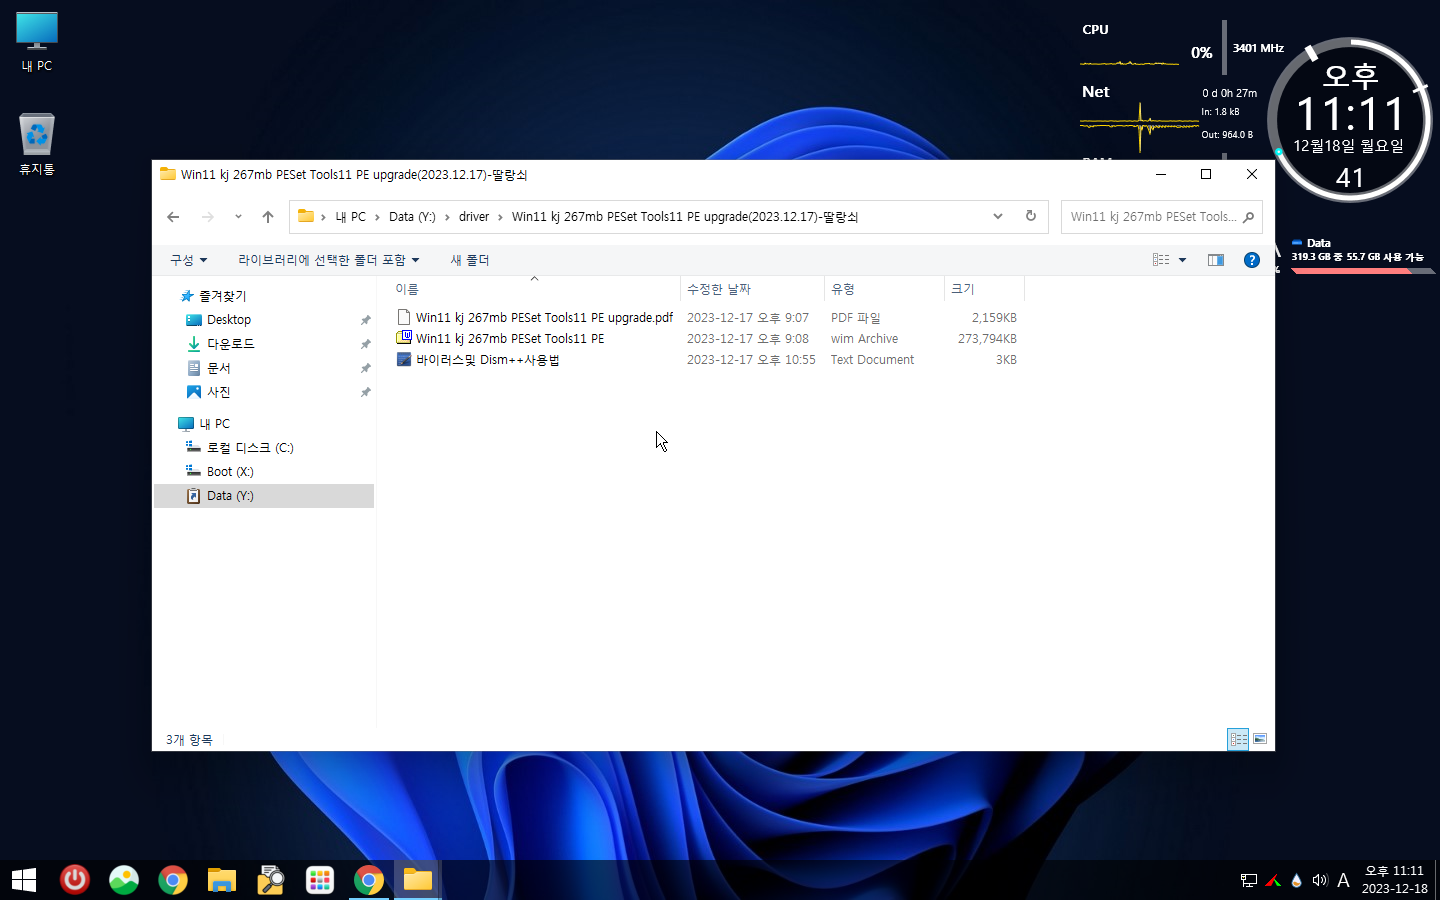Sort by the 수정한 날짜 column header
Viewport: 1440px width, 900px height.
point(752,289)
